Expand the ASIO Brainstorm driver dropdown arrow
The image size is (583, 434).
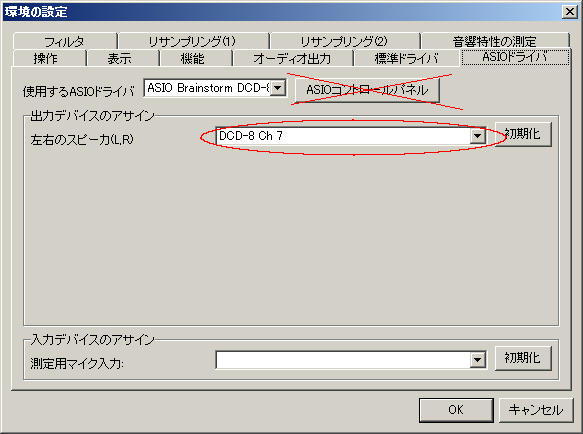[x=277, y=88]
